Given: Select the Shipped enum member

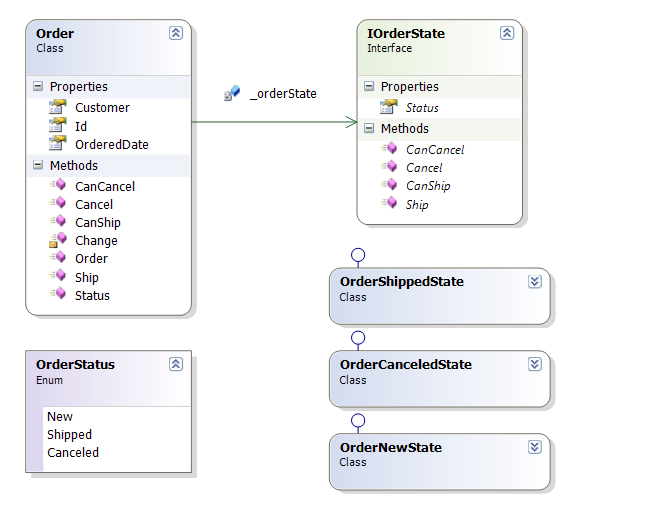Looking at the screenshot, I should pyautogui.click(x=69, y=435).
